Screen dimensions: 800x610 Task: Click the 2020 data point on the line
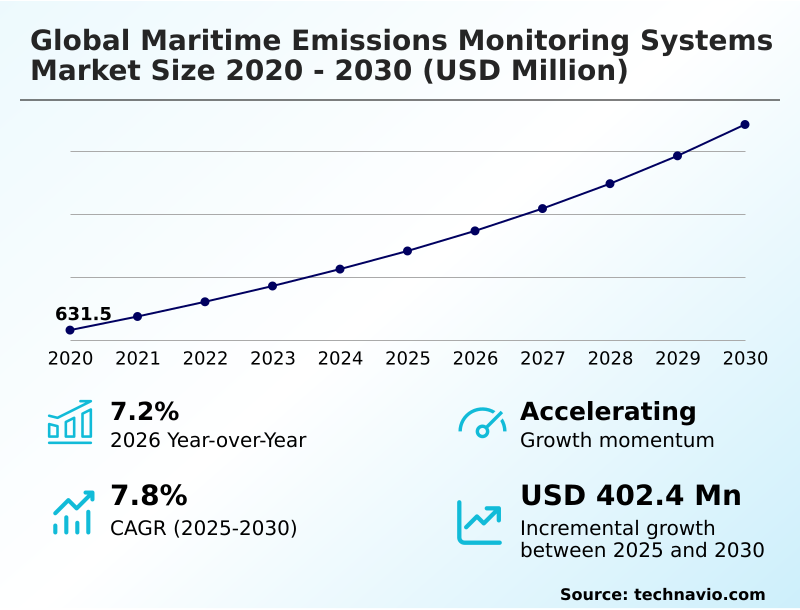[70, 330]
